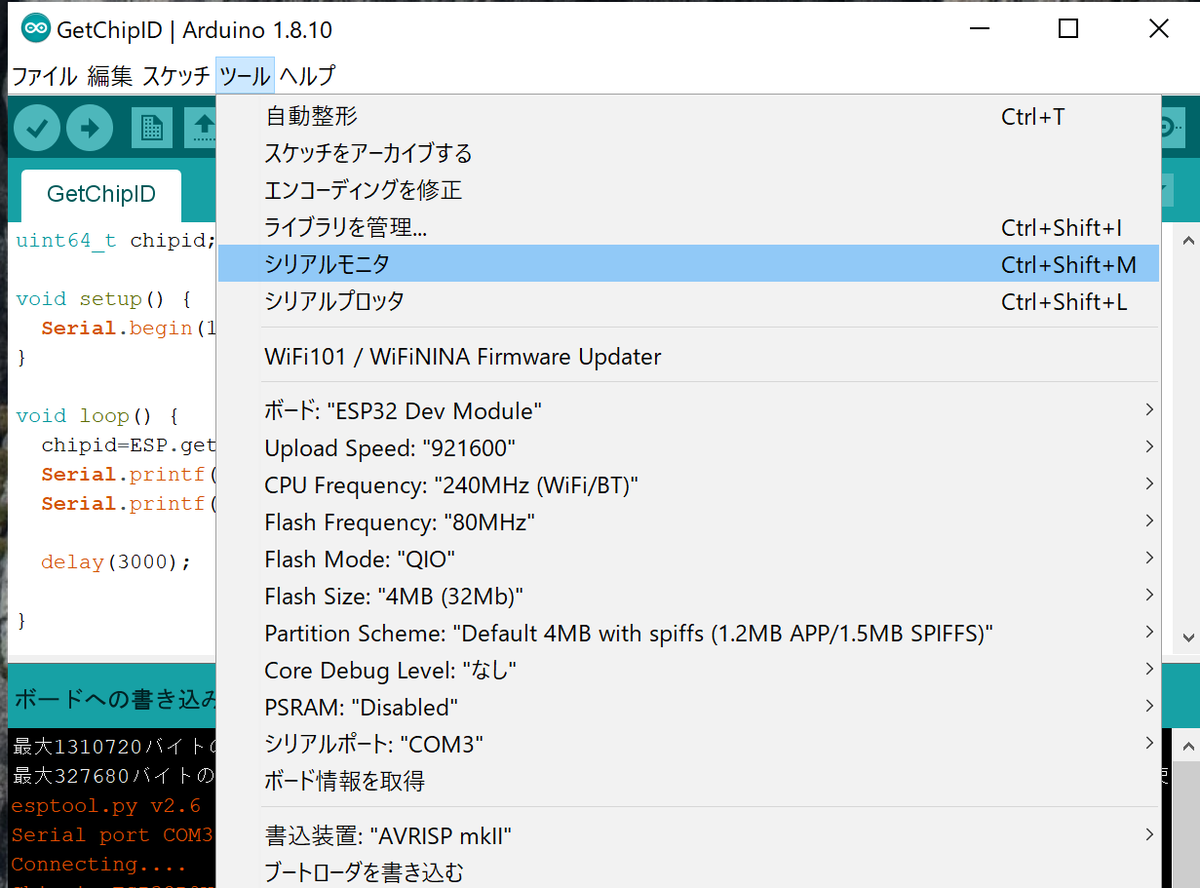Minimize the Arduino window
The width and height of the screenshot is (1200, 888).
[x=978, y=29]
